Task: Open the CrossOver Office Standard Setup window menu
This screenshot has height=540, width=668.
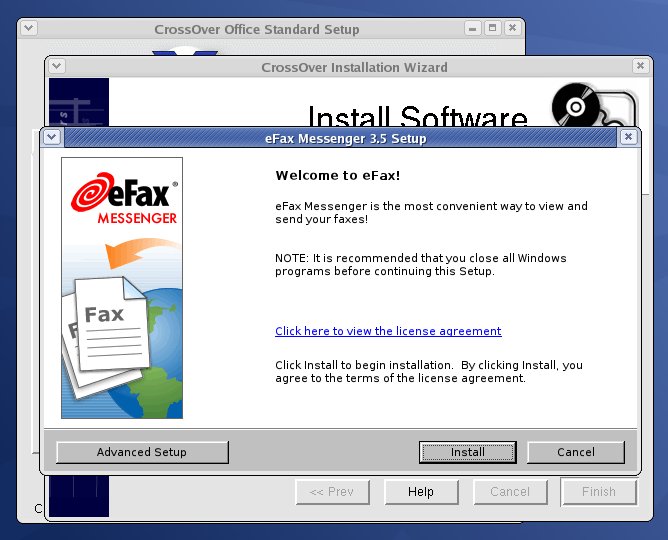Action: [x=29, y=29]
